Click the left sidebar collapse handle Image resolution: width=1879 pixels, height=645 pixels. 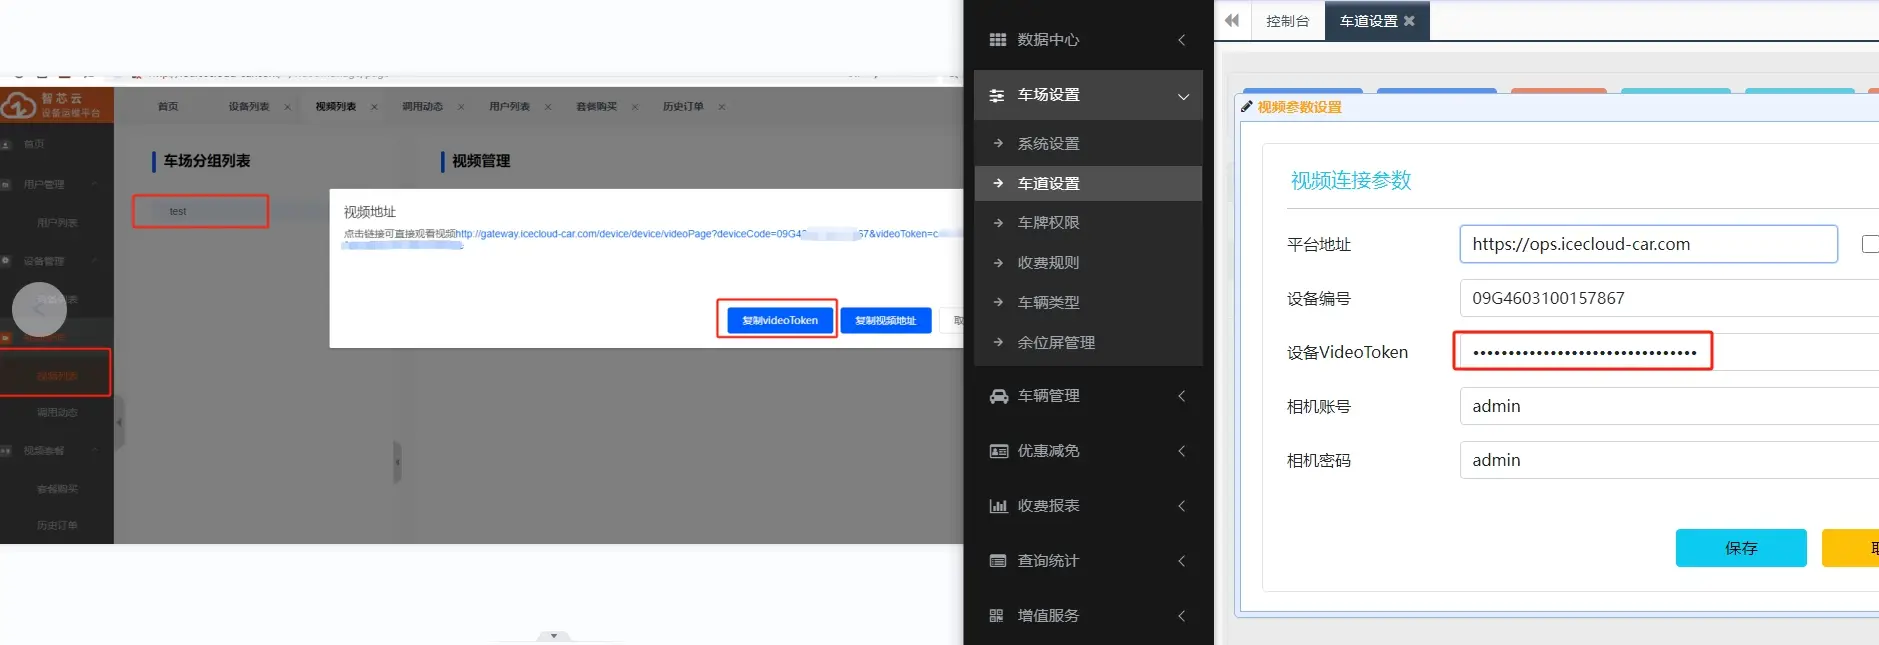click(119, 422)
